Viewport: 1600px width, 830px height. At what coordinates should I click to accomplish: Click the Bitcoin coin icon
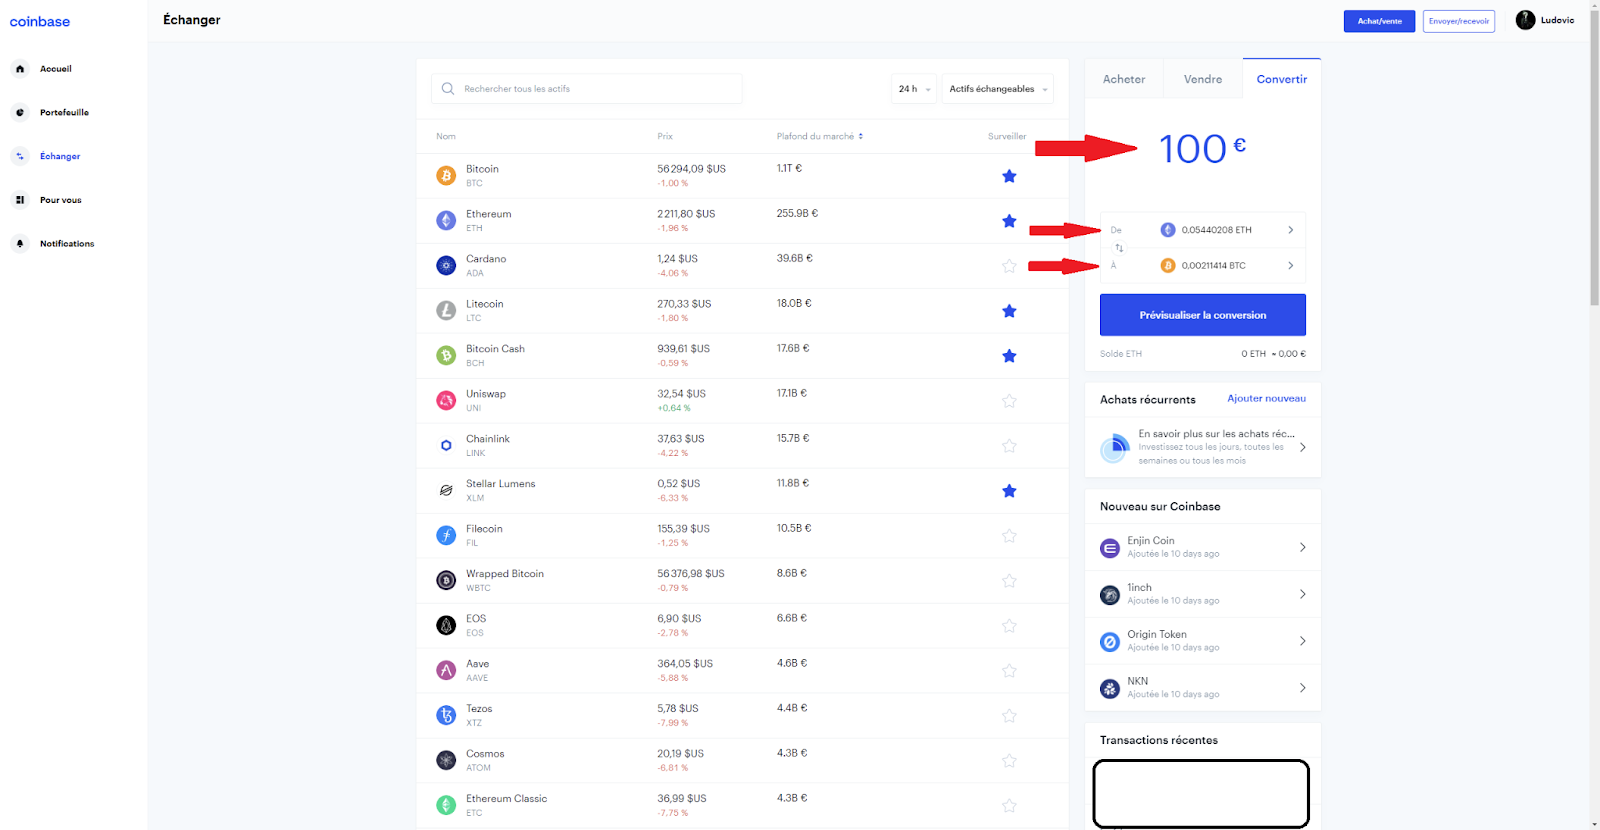point(446,176)
